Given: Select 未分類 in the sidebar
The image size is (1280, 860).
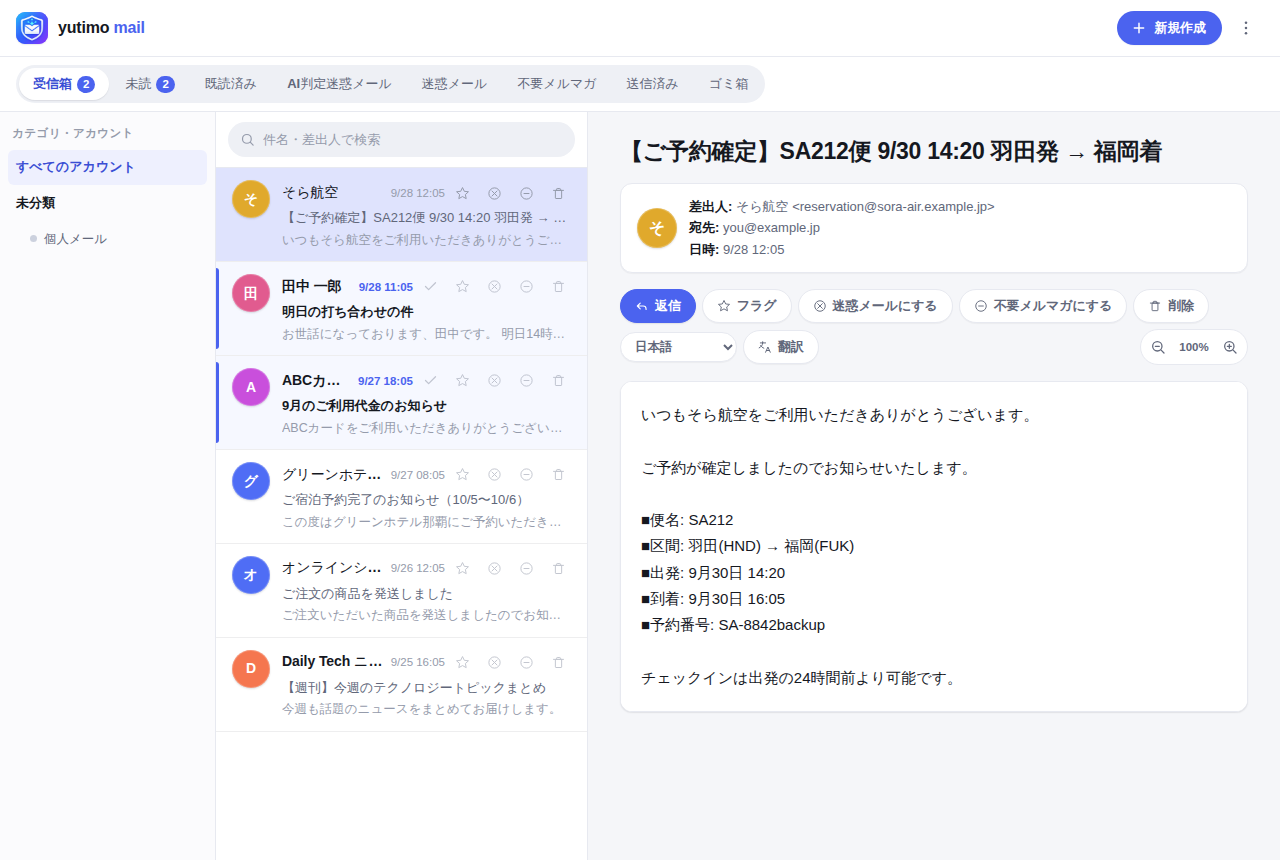Looking at the screenshot, I should point(107,203).
